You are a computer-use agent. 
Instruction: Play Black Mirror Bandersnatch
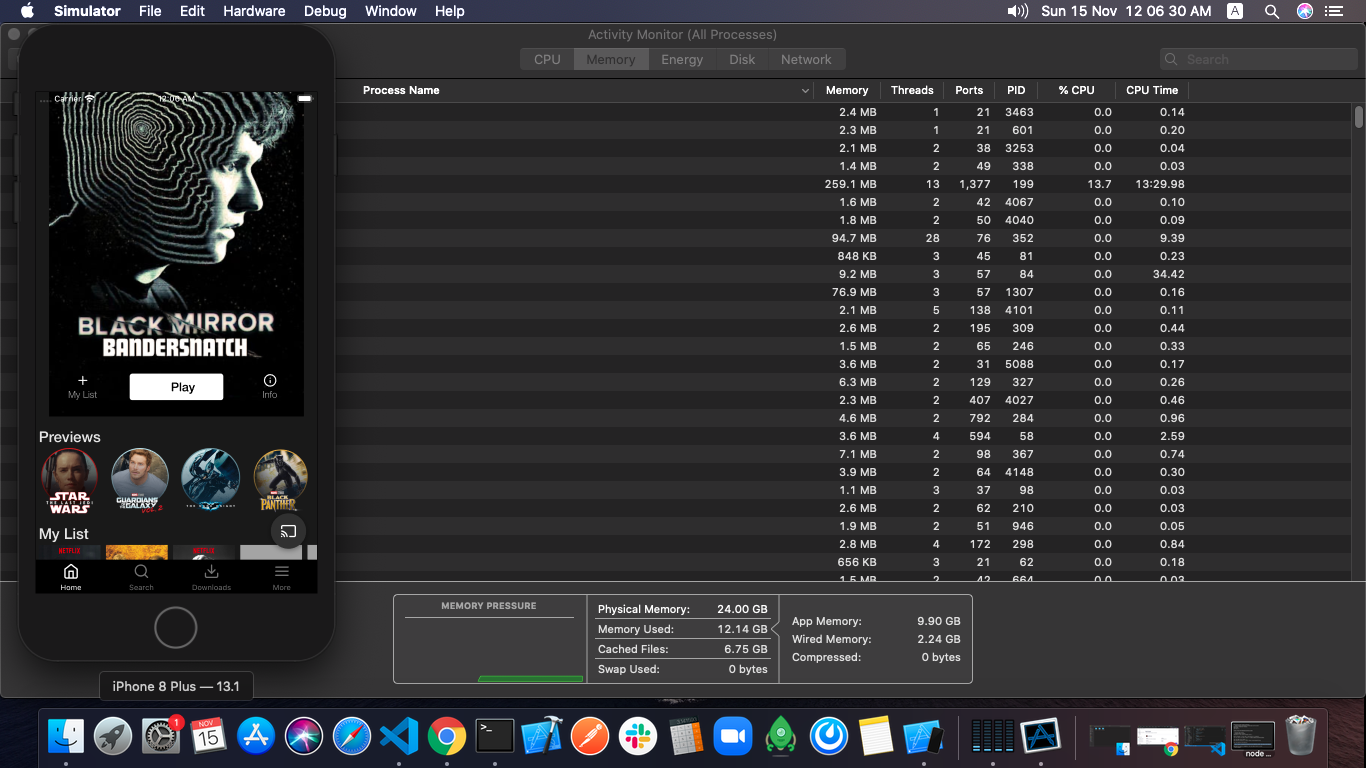(x=176, y=387)
